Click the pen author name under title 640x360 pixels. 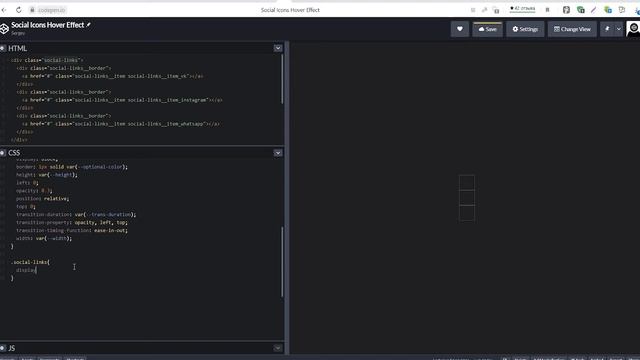click(18, 33)
